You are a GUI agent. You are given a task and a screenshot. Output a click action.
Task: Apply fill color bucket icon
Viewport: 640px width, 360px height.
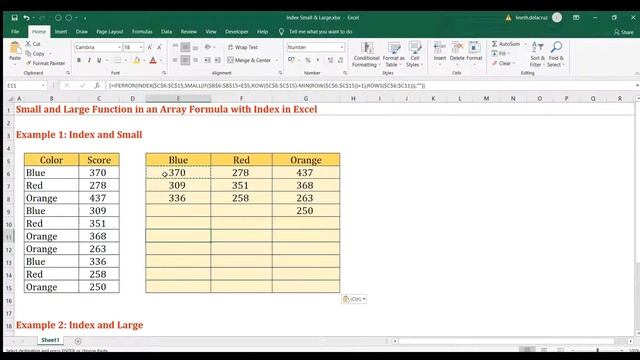click(137, 60)
